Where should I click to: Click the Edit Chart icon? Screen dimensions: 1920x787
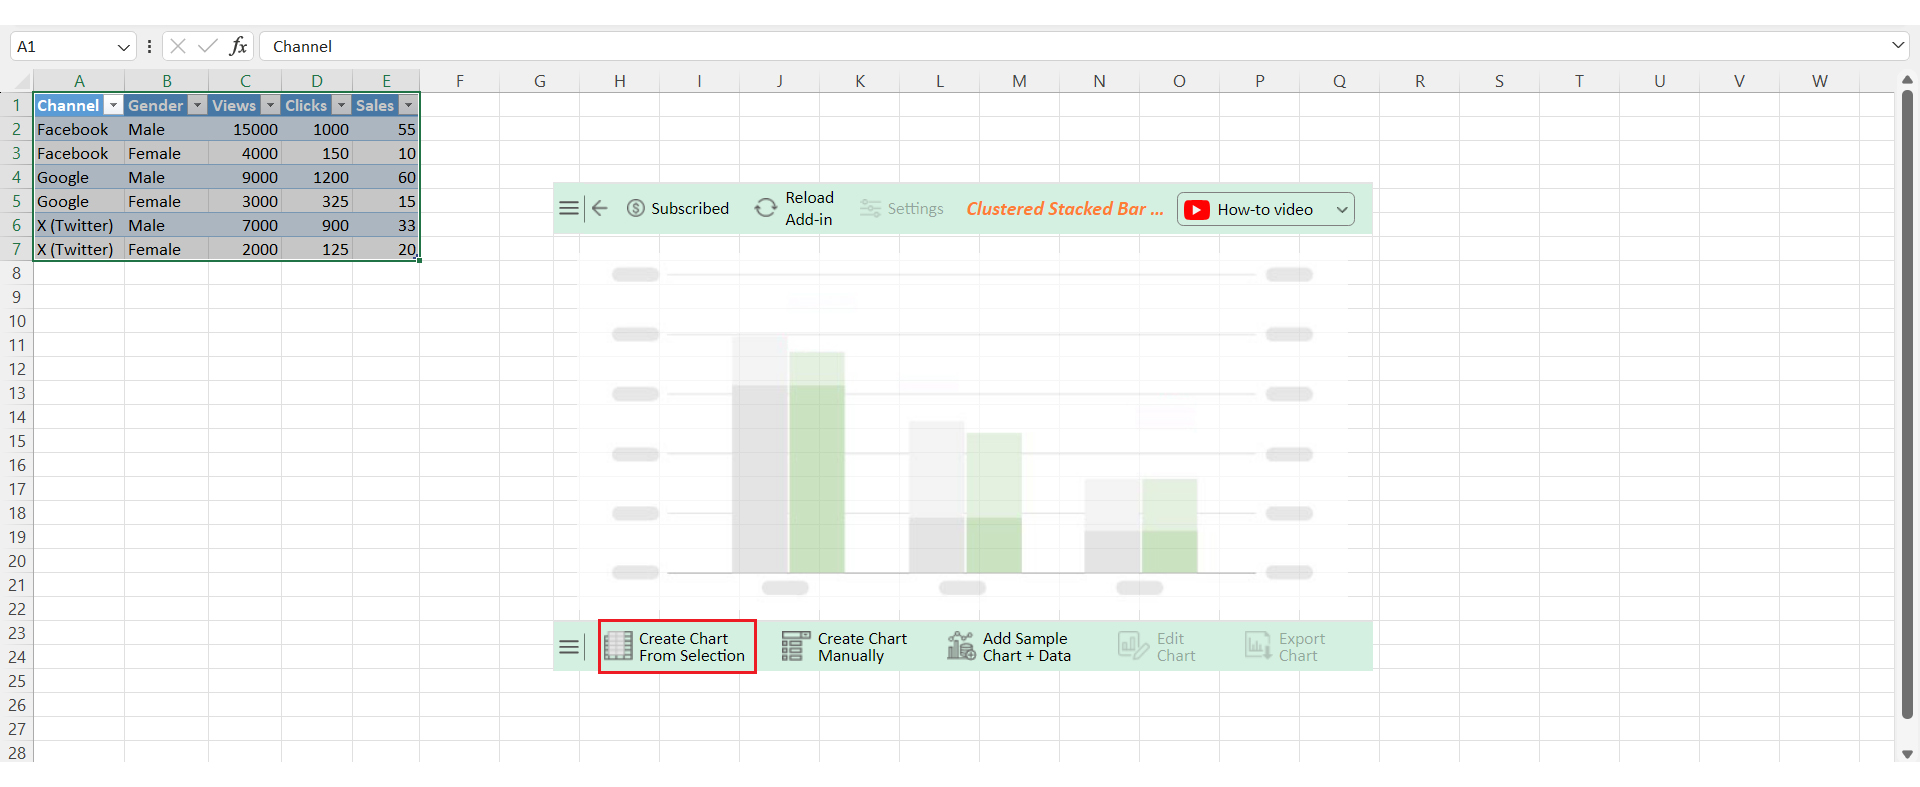pyautogui.click(x=1133, y=646)
